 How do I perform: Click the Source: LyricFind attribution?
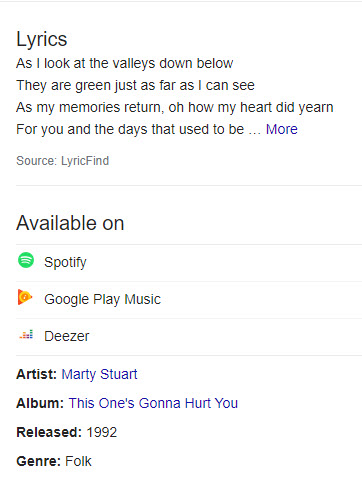(x=63, y=161)
